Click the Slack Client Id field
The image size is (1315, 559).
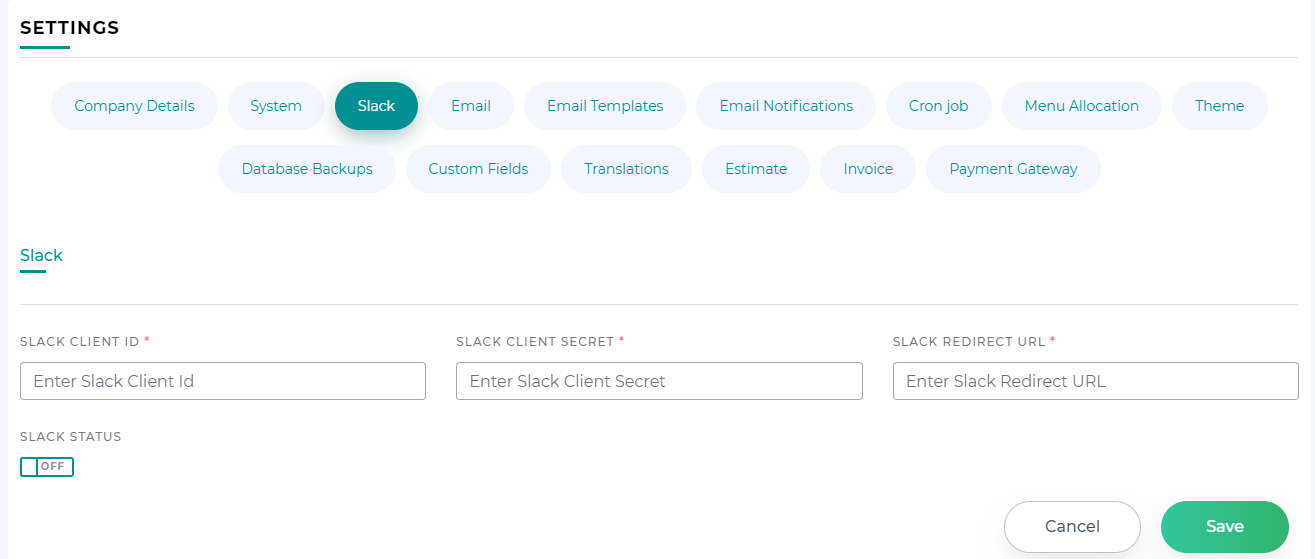point(223,381)
